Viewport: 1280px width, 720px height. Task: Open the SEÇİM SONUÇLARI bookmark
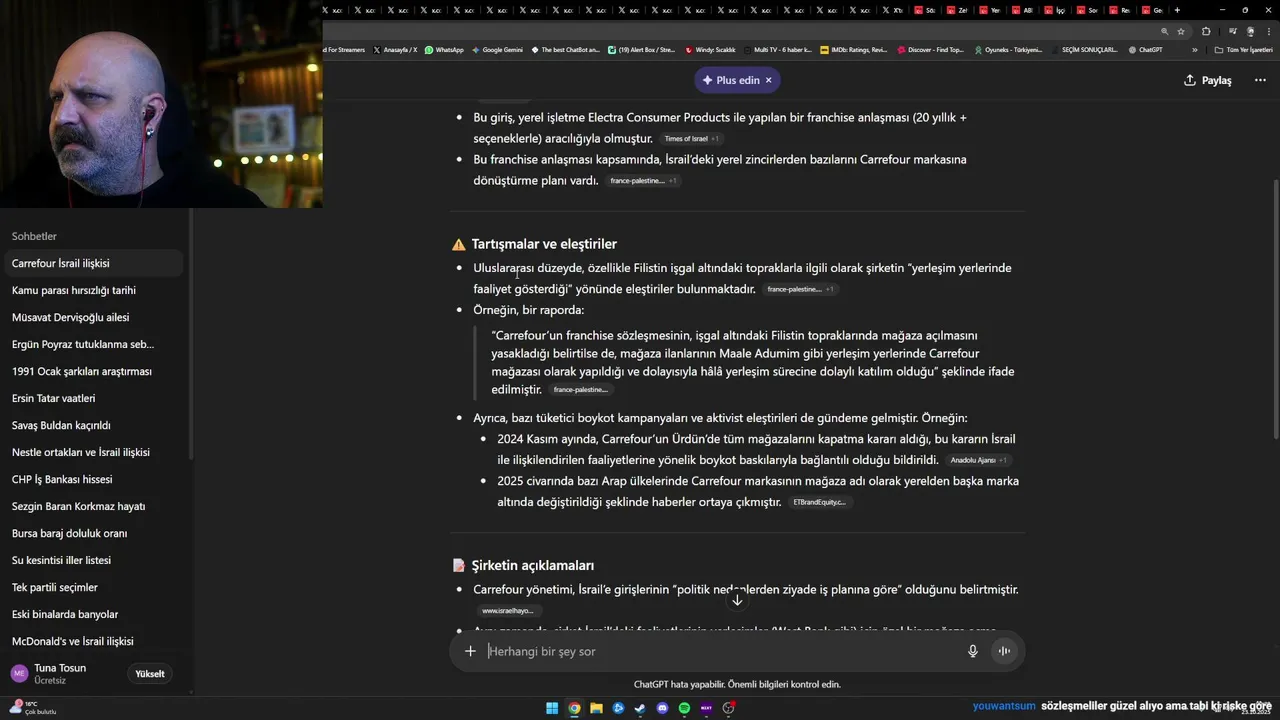pos(1083,50)
